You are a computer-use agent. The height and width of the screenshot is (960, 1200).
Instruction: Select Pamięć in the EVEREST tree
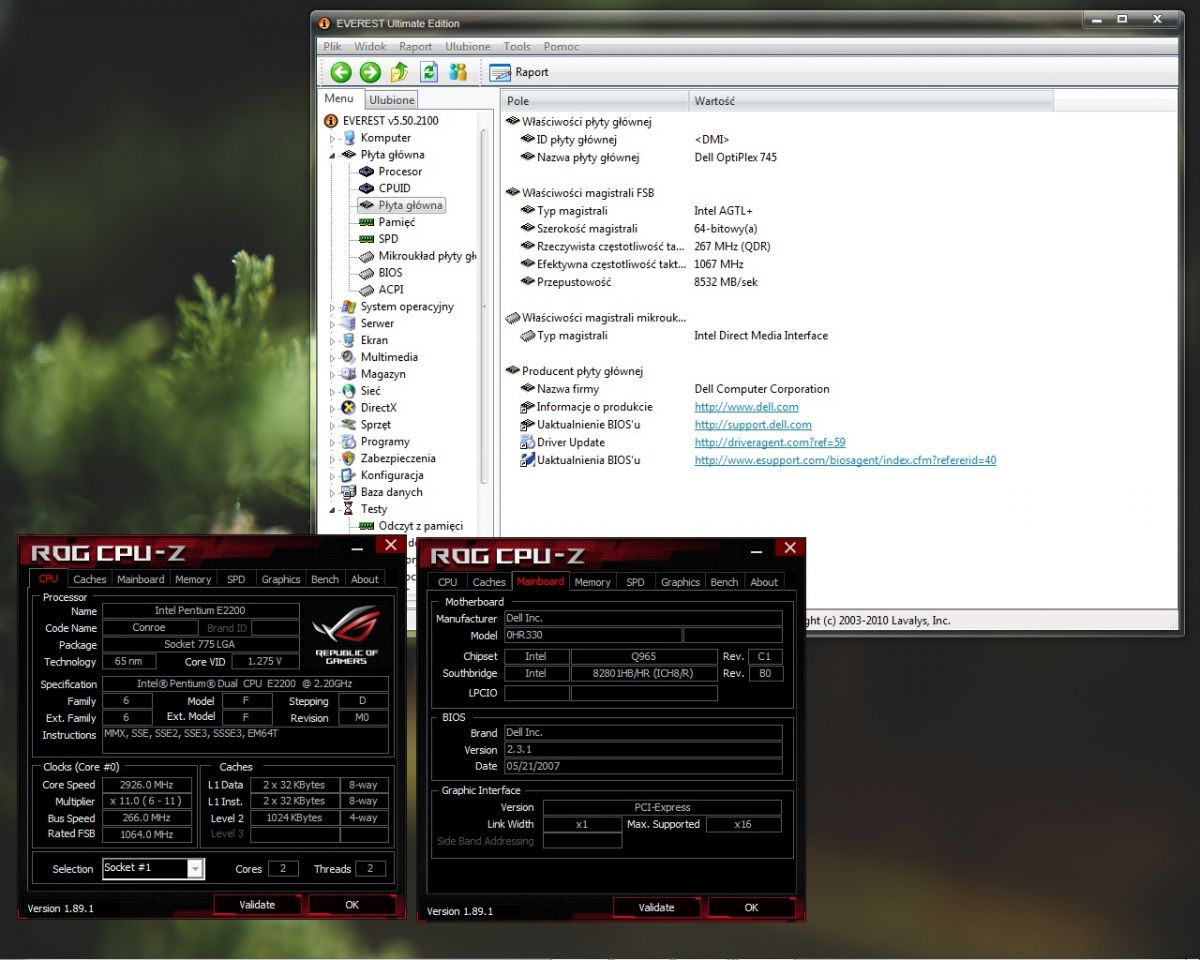[396, 222]
